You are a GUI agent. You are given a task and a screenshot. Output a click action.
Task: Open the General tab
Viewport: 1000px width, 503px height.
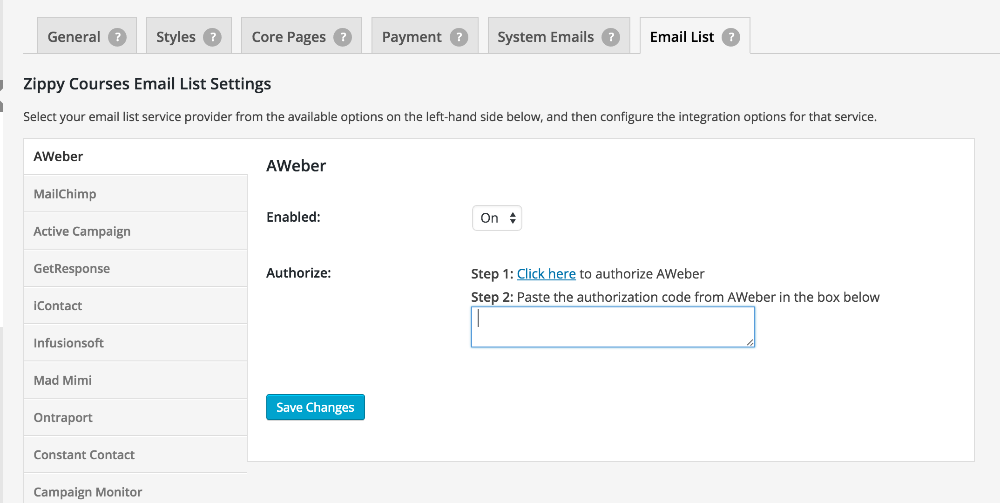pyautogui.click(x=87, y=36)
